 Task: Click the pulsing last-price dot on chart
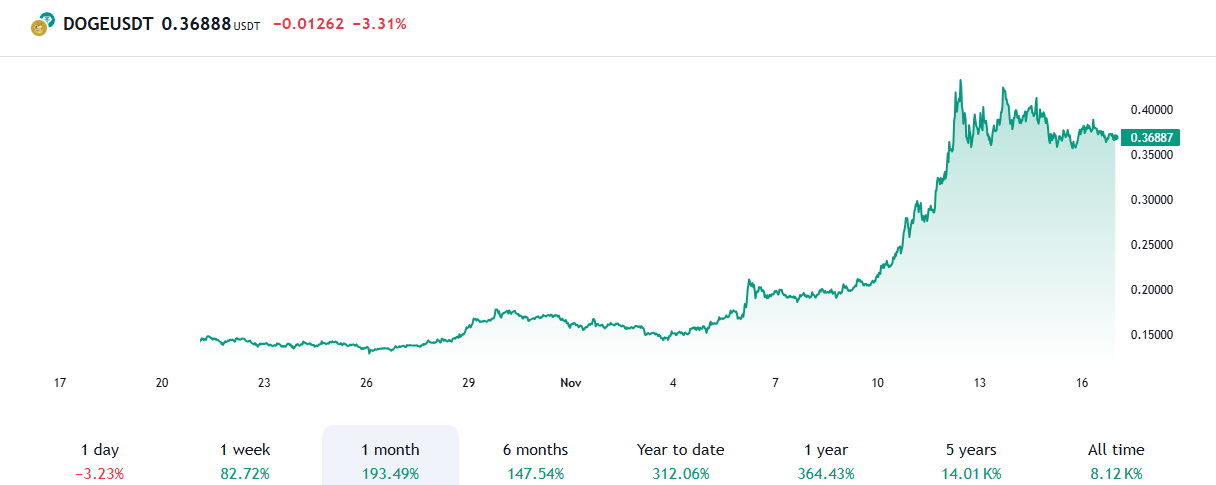click(1115, 138)
